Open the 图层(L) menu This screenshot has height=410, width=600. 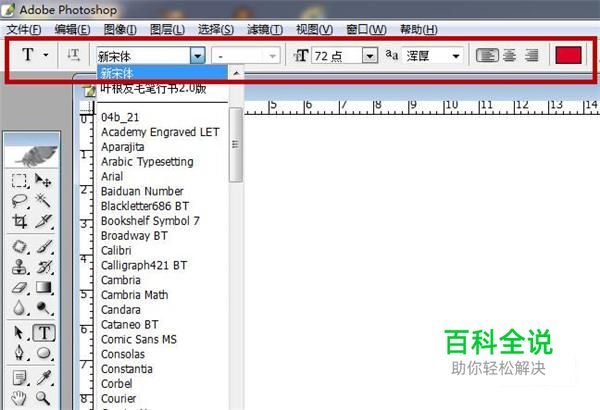(x=167, y=29)
